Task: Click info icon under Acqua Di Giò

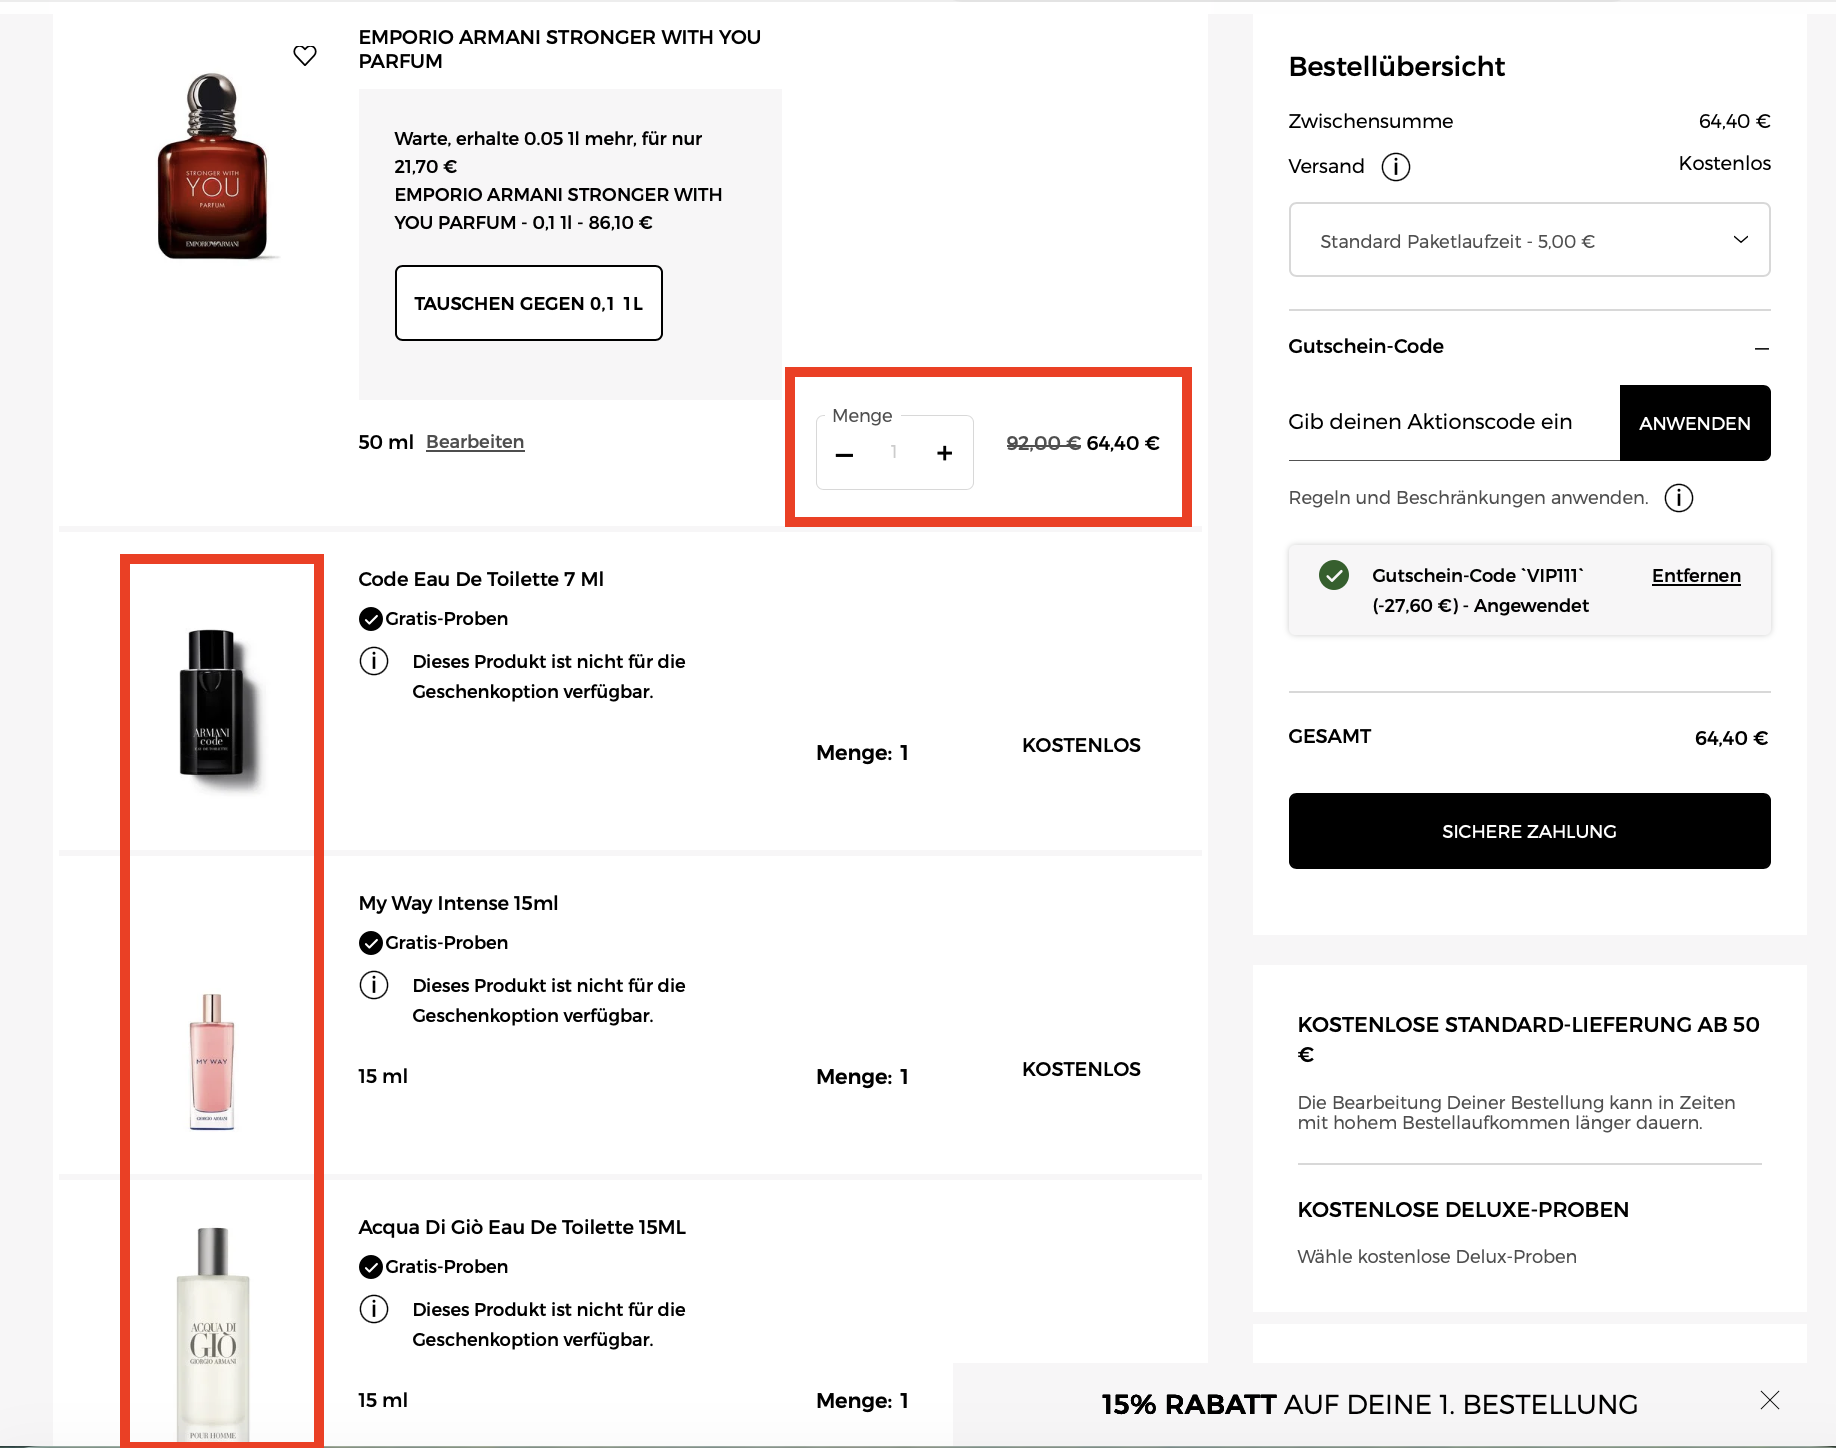Action: pyautogui.click(x=374, y=1309)
